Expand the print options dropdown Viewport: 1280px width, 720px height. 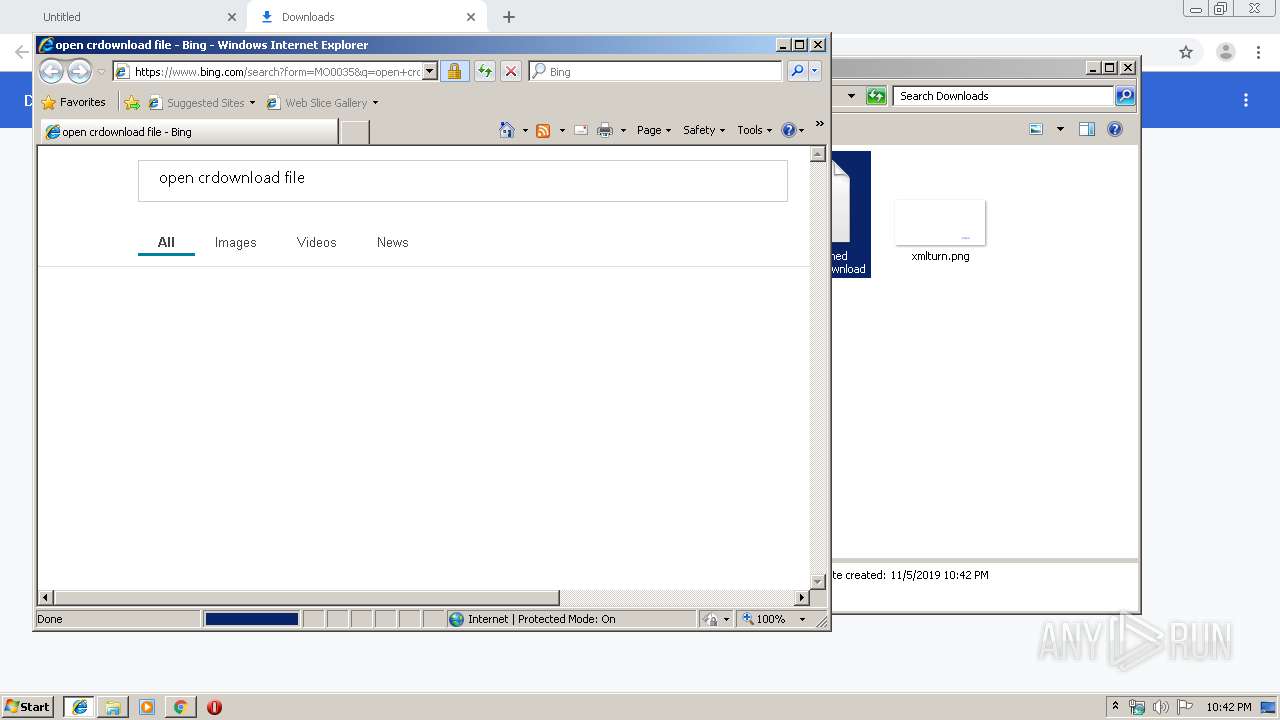pos(623,130)
